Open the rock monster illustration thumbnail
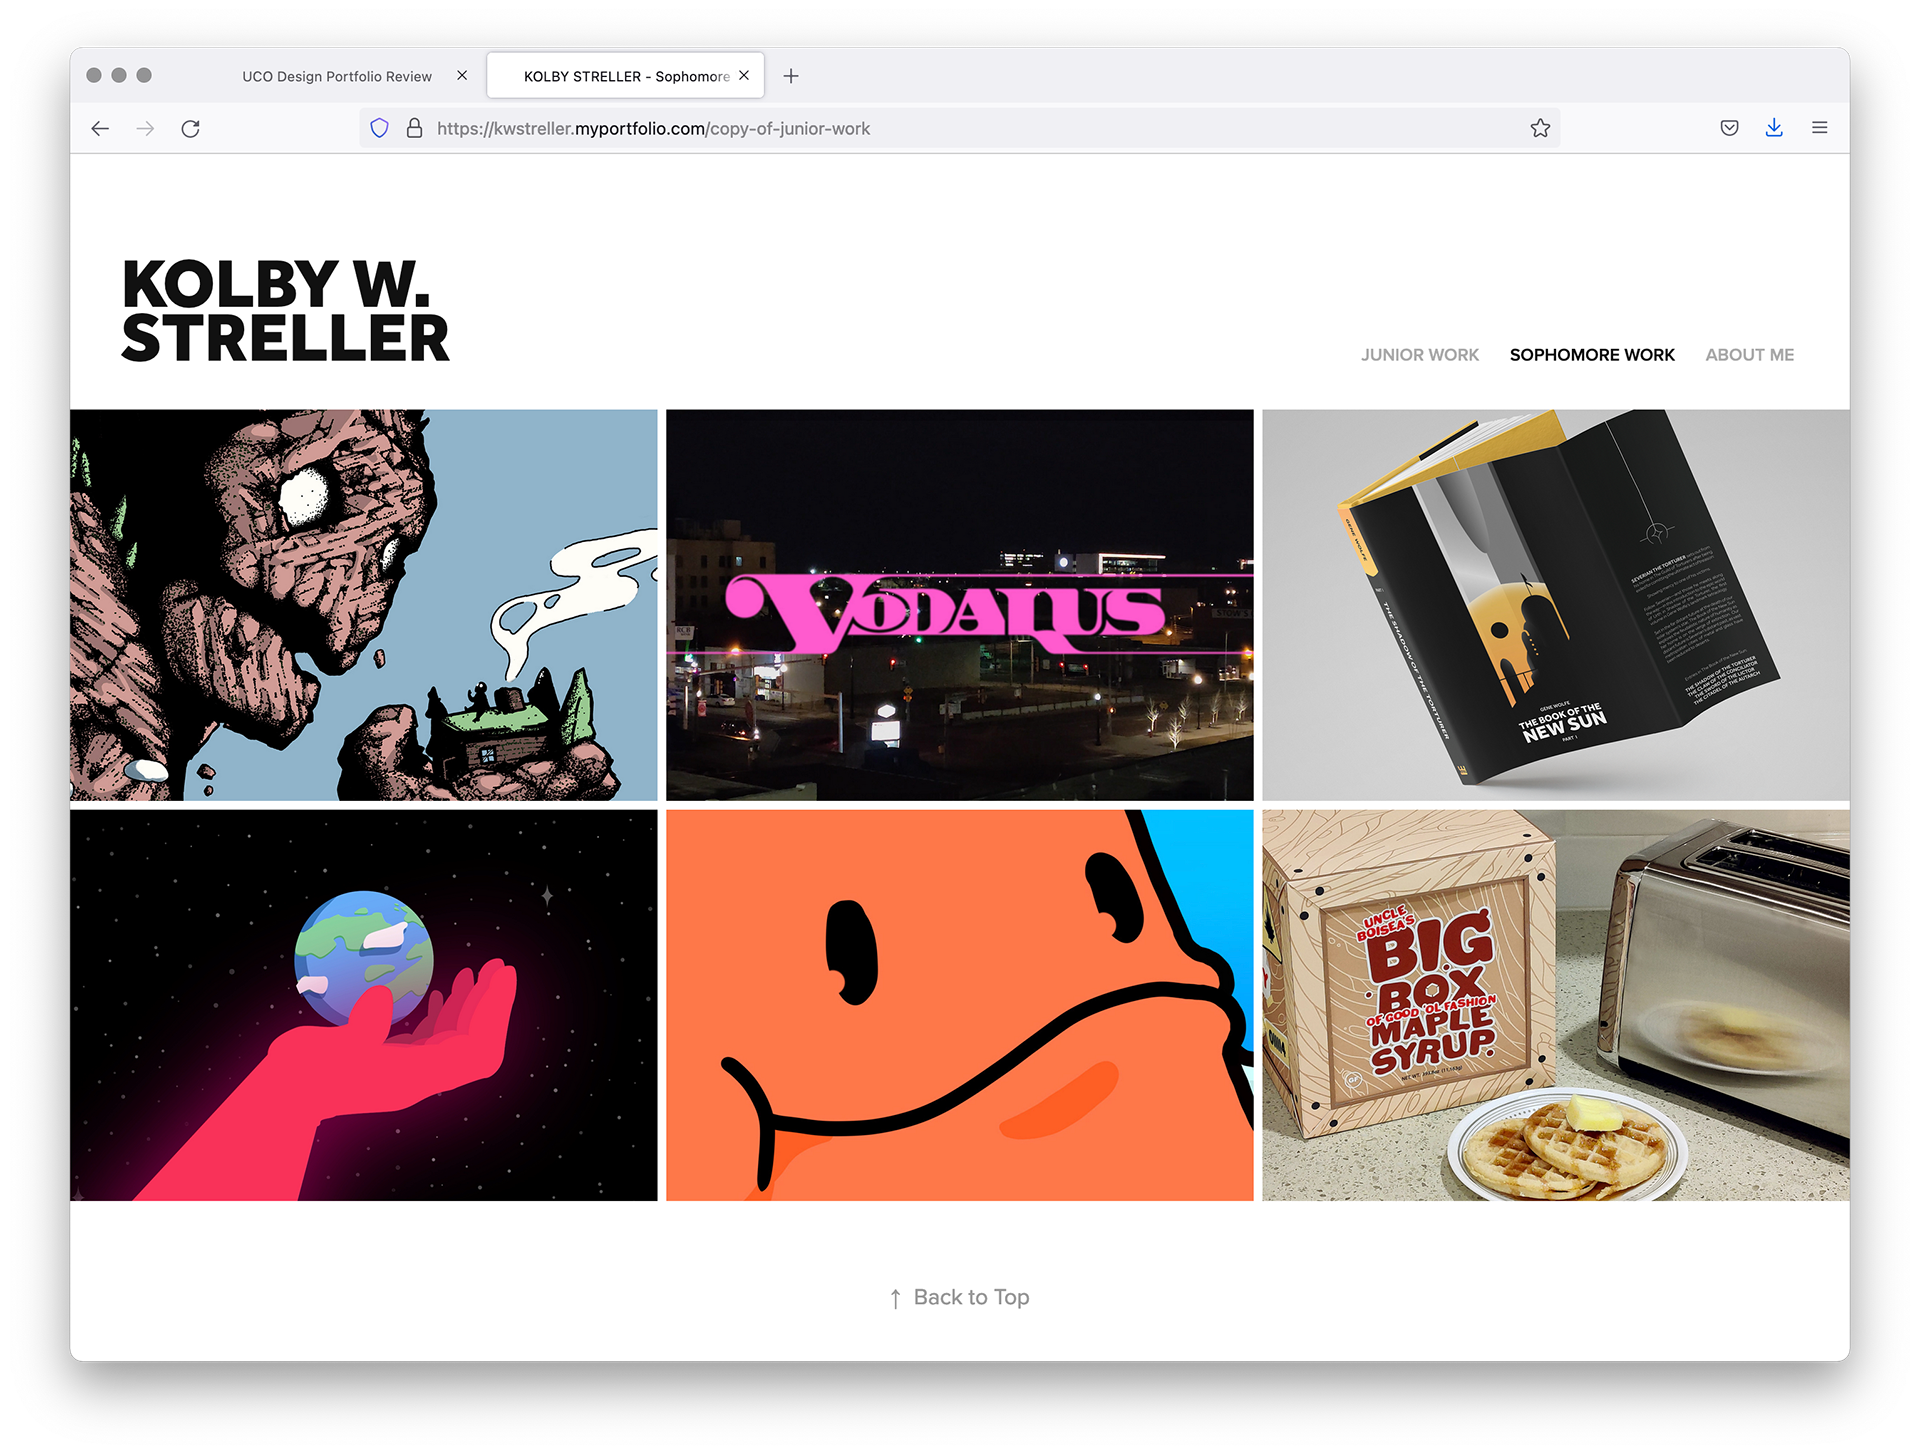Screen dimensions: 1920x1454 [x=364, y=605]
